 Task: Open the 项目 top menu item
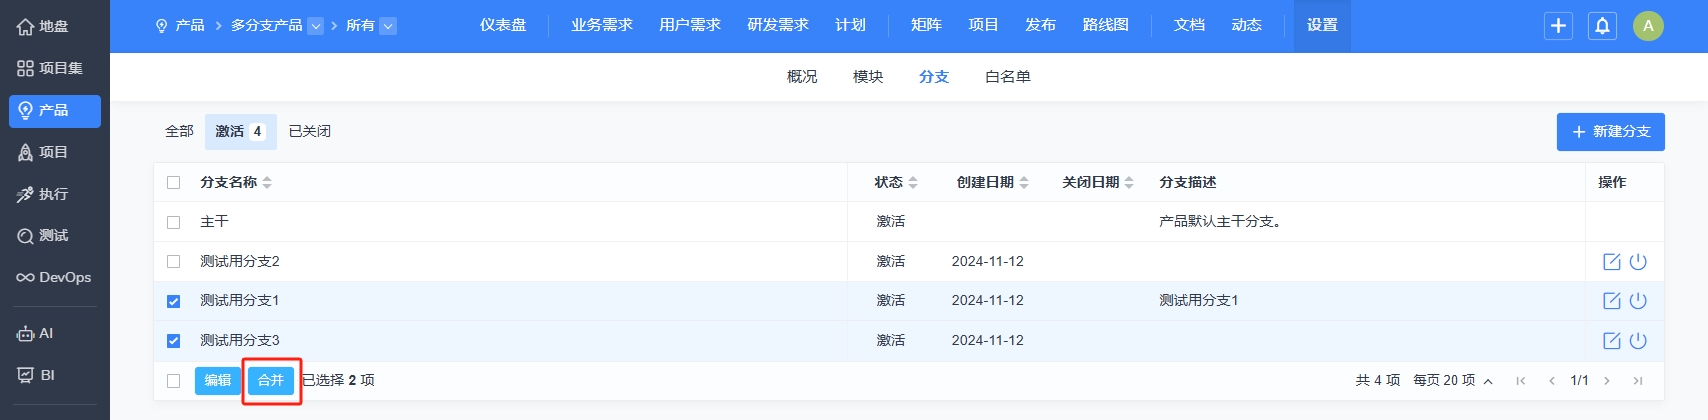pos(983,26)
